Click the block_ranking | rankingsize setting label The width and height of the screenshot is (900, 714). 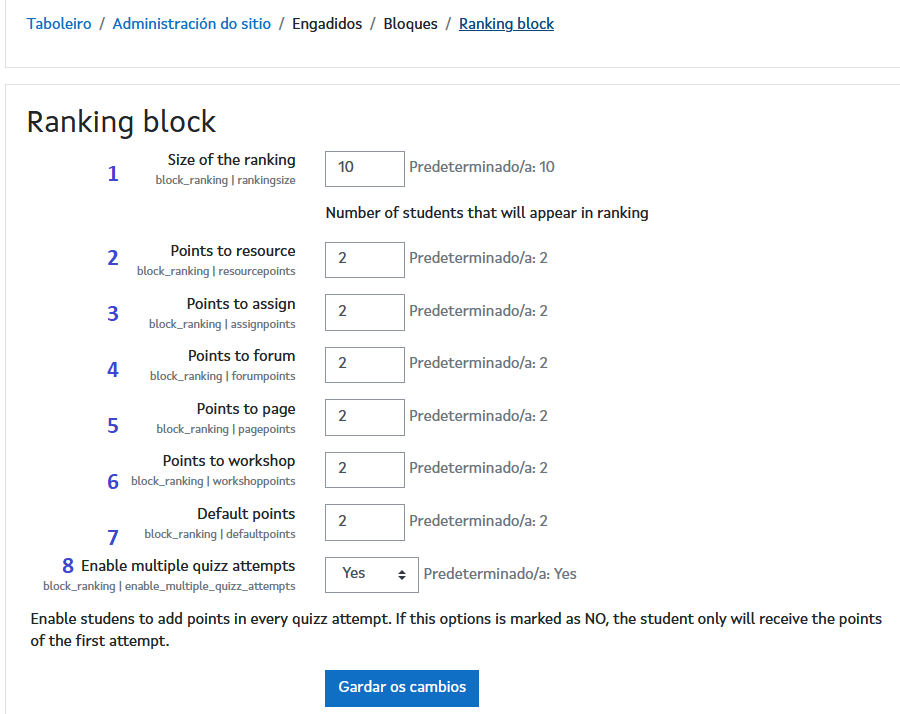(224, 180)
